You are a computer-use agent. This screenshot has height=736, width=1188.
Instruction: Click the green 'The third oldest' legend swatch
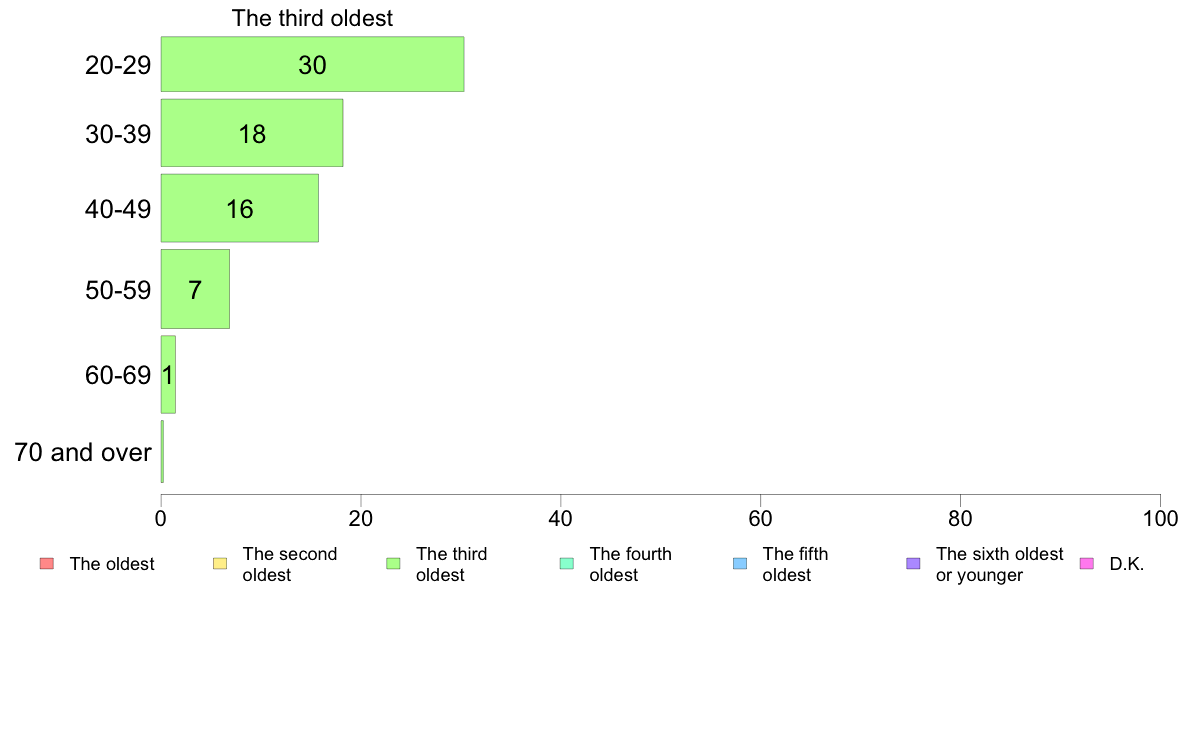pyautogui.click(x=393, y=564)
